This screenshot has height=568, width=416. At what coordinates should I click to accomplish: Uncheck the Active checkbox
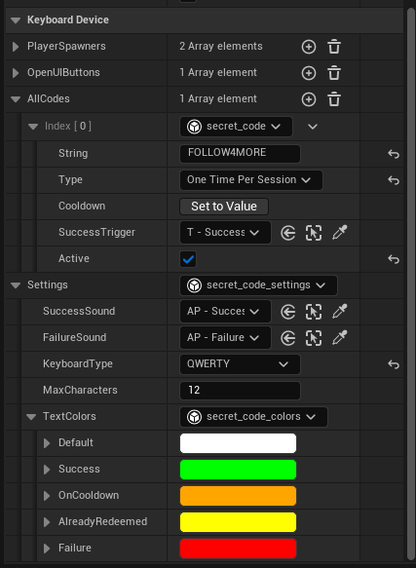click(x=188, y=259)
